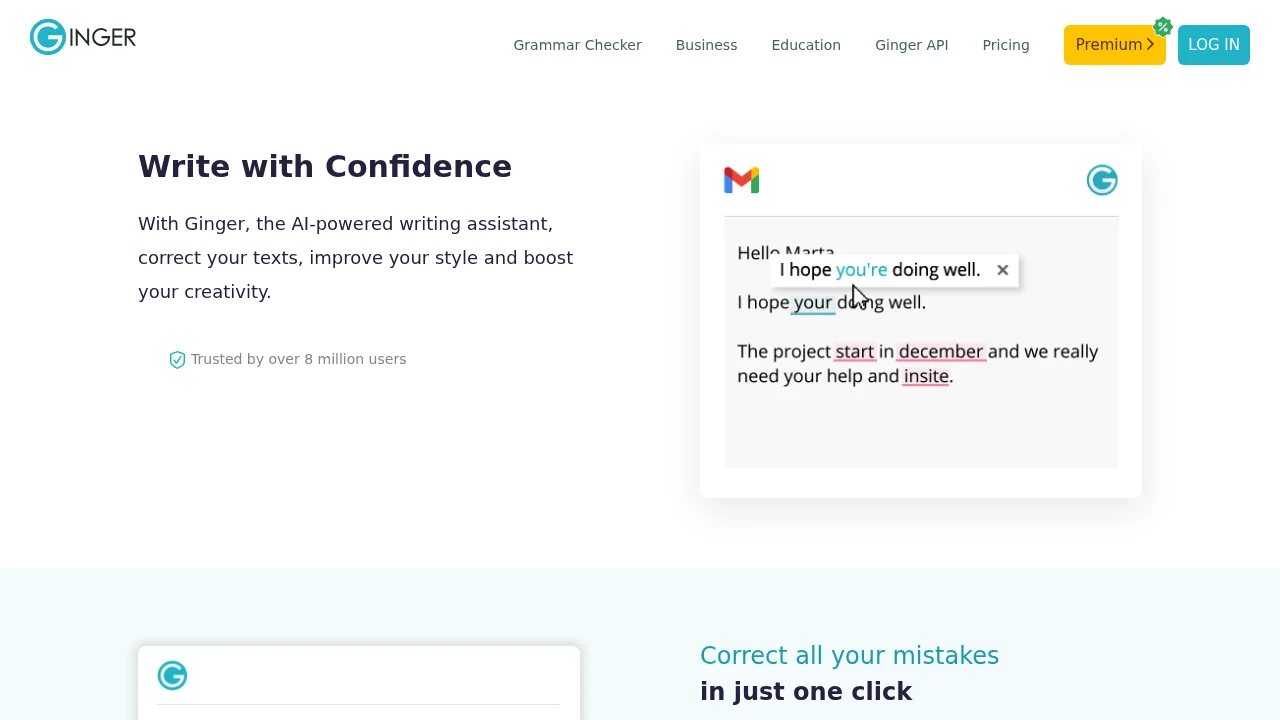Click the suggested correction "you're"
The width and height of the screenshot is (1280, 720).
[861, 270]
